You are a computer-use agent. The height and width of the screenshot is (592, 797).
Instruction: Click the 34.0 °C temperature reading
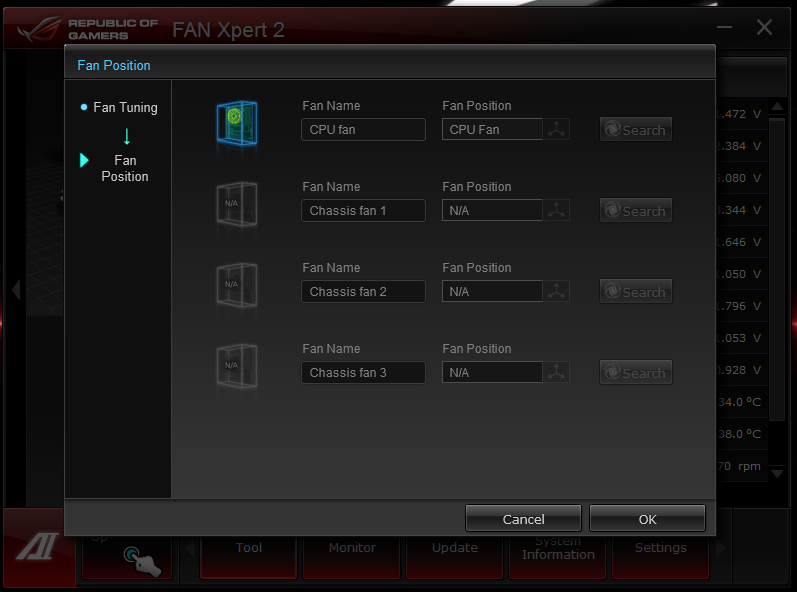(x=740, y=402)
